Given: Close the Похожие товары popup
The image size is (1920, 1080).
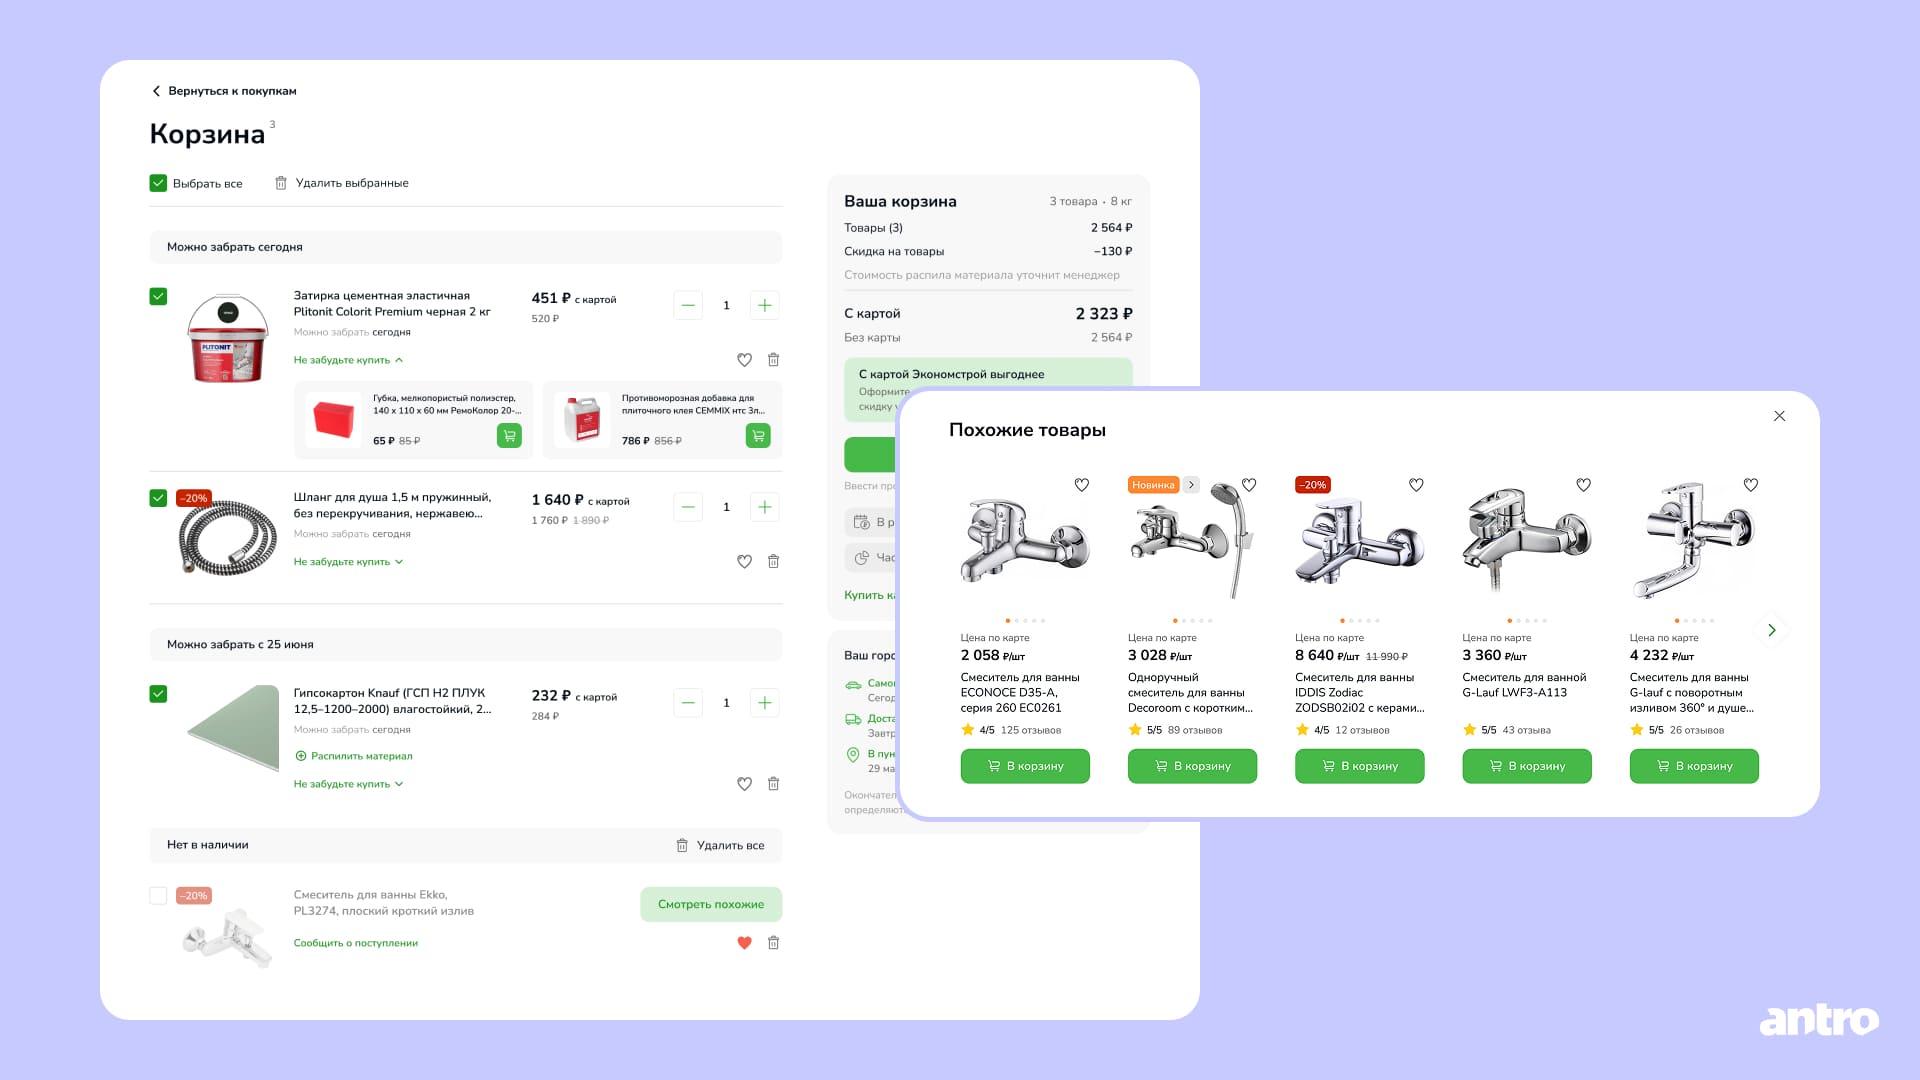Looking at the screenshot, I should click(1779, 416).
